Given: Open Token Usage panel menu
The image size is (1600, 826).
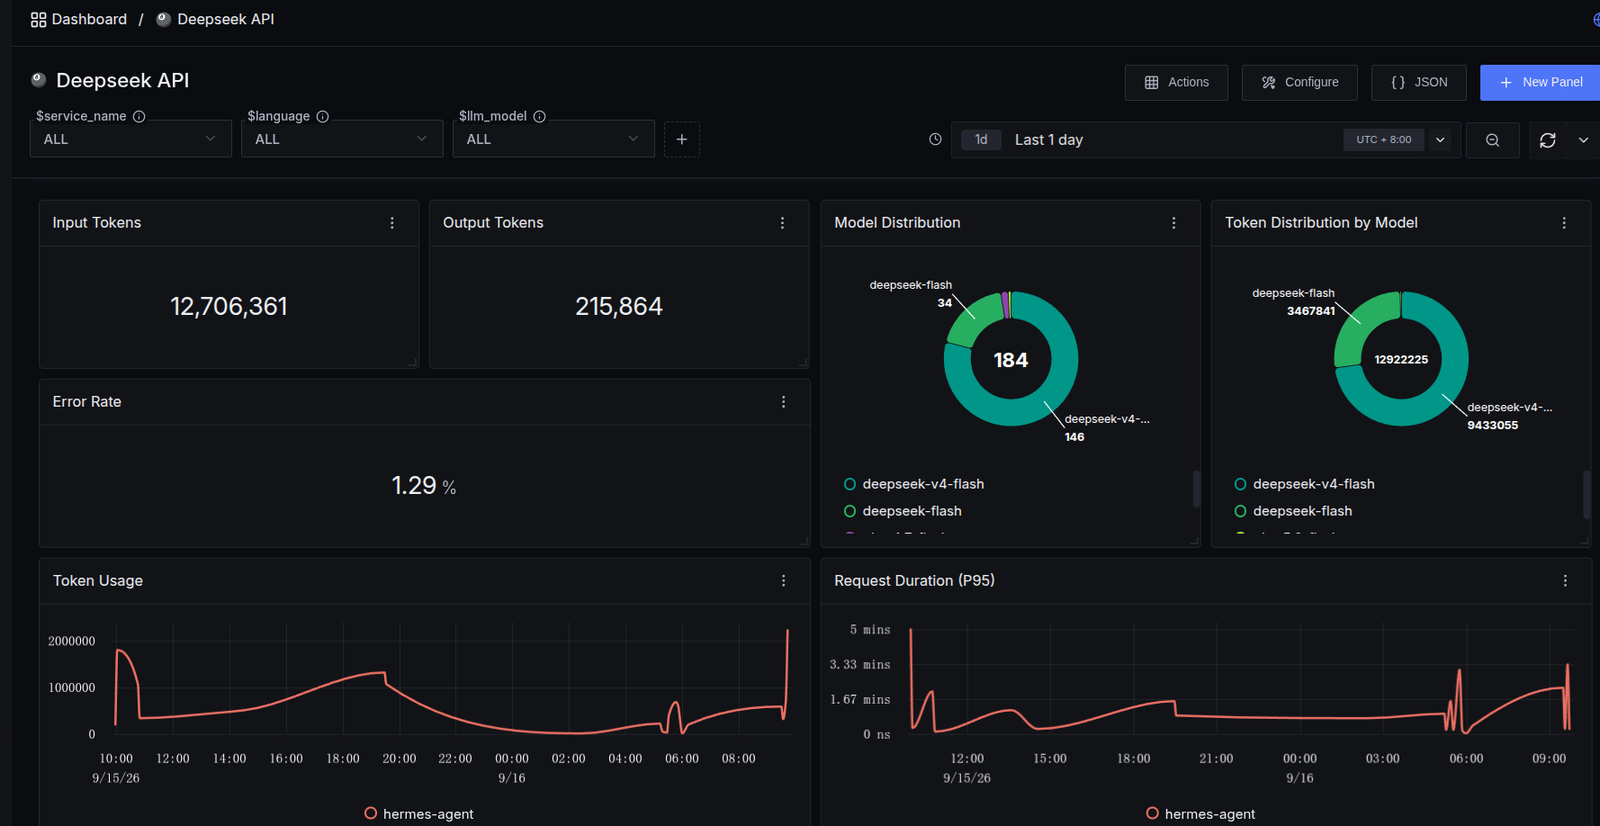Looking at the screenshot, I should click(783, 581).
